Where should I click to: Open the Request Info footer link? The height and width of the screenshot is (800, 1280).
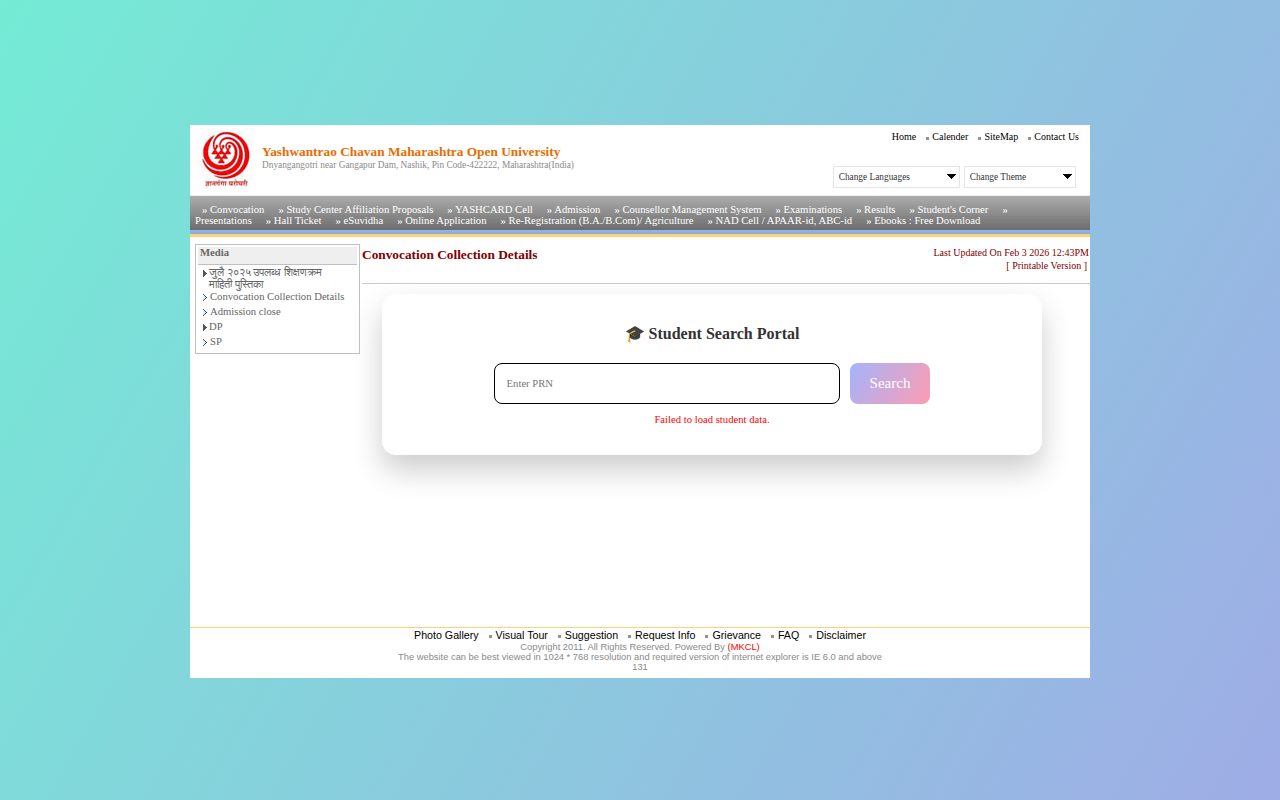665,636
